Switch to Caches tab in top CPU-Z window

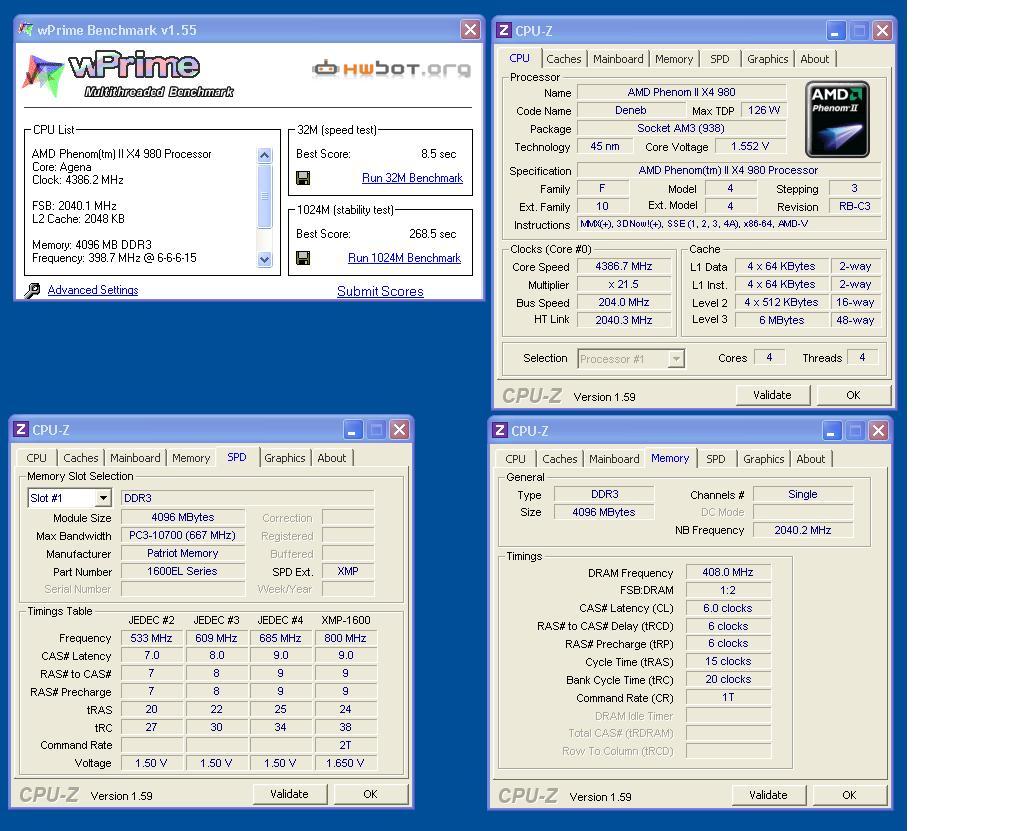[x=564, y=59]
